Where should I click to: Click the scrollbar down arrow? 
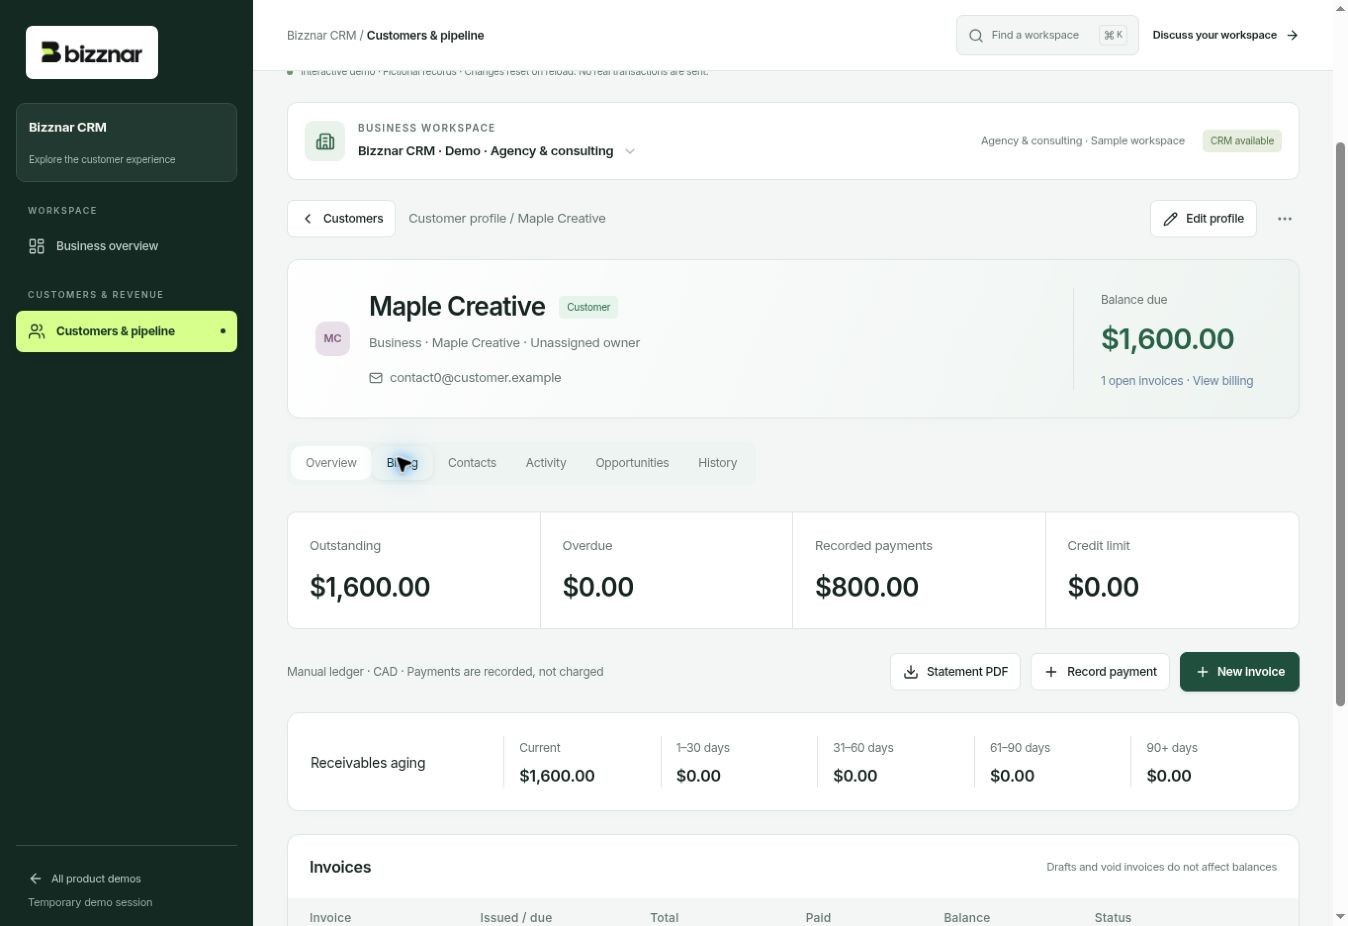point(1340,917)
